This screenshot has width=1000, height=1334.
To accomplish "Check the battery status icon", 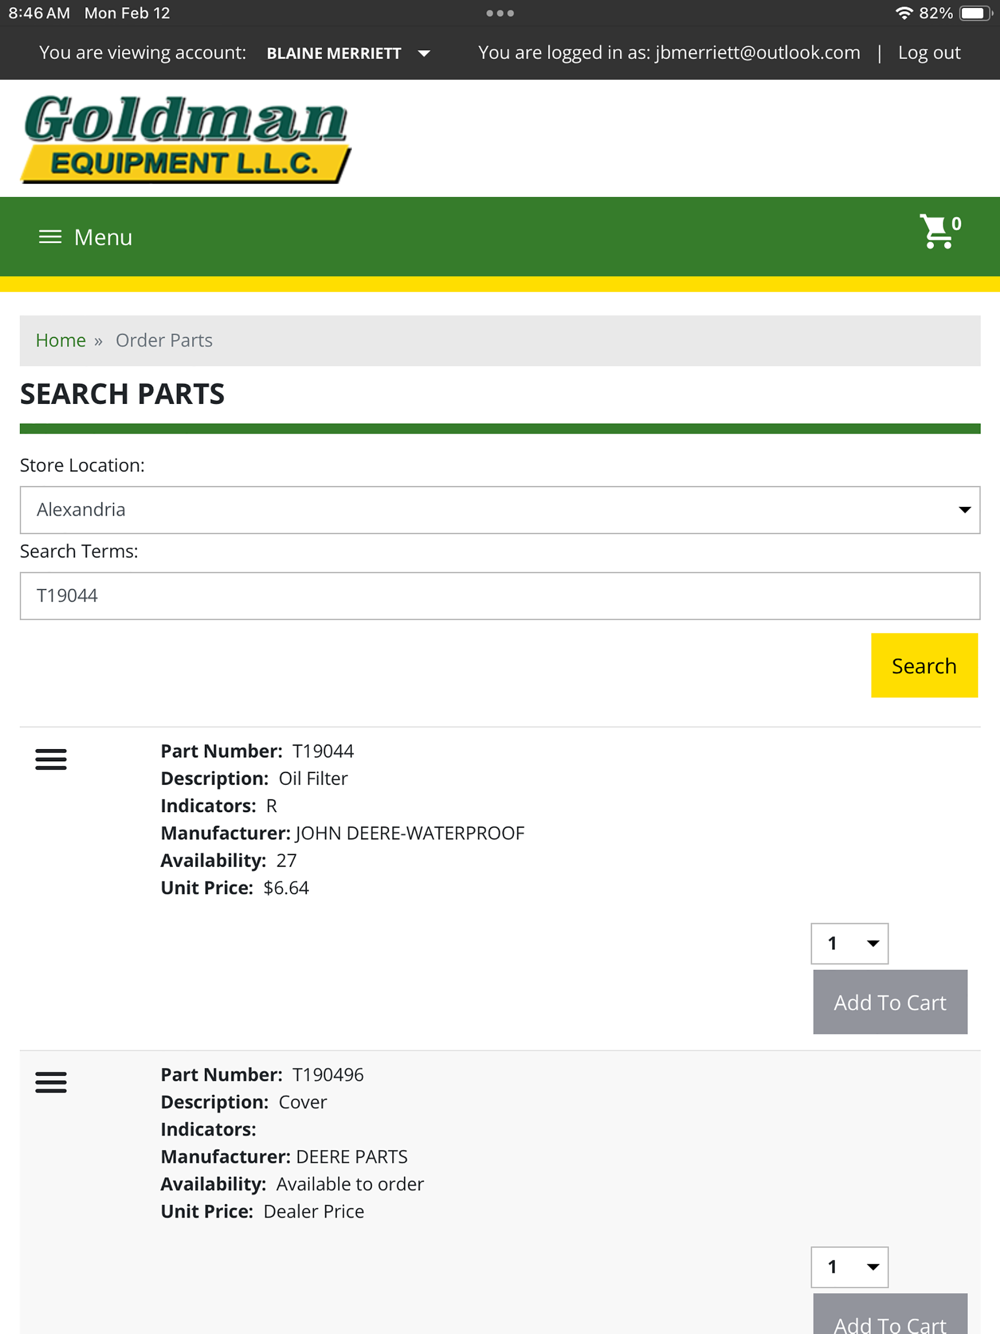I will coord(974,13).
